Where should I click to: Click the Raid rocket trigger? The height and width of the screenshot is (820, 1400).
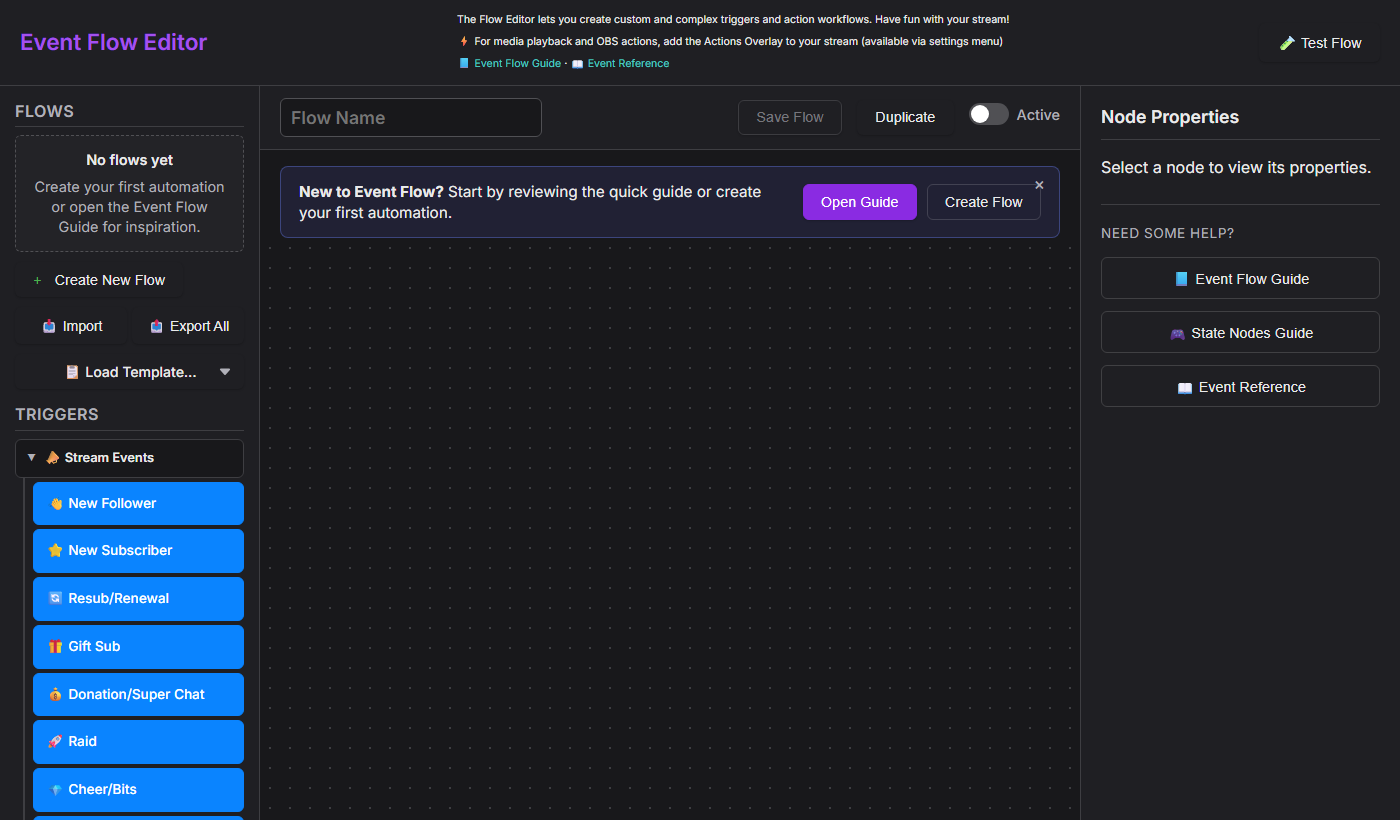pyautogui.click(x=138, y=741)
